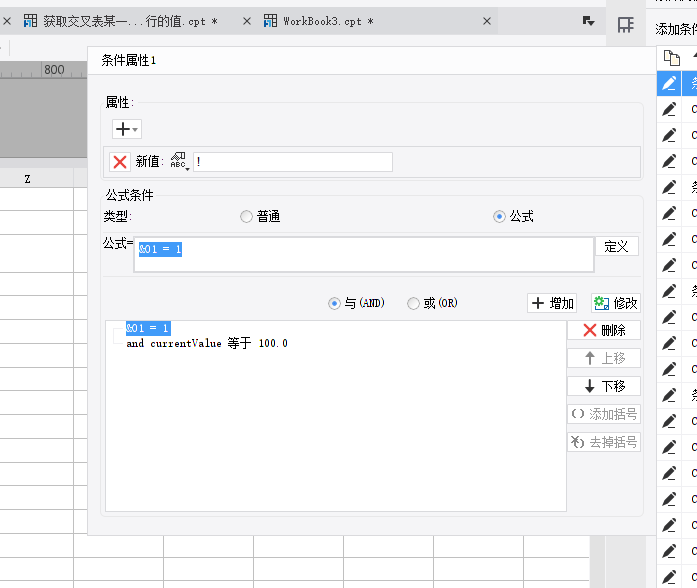Select the 公式 condition type
The width and height of the screenshot is (697, 588).
tap(513, 216)
